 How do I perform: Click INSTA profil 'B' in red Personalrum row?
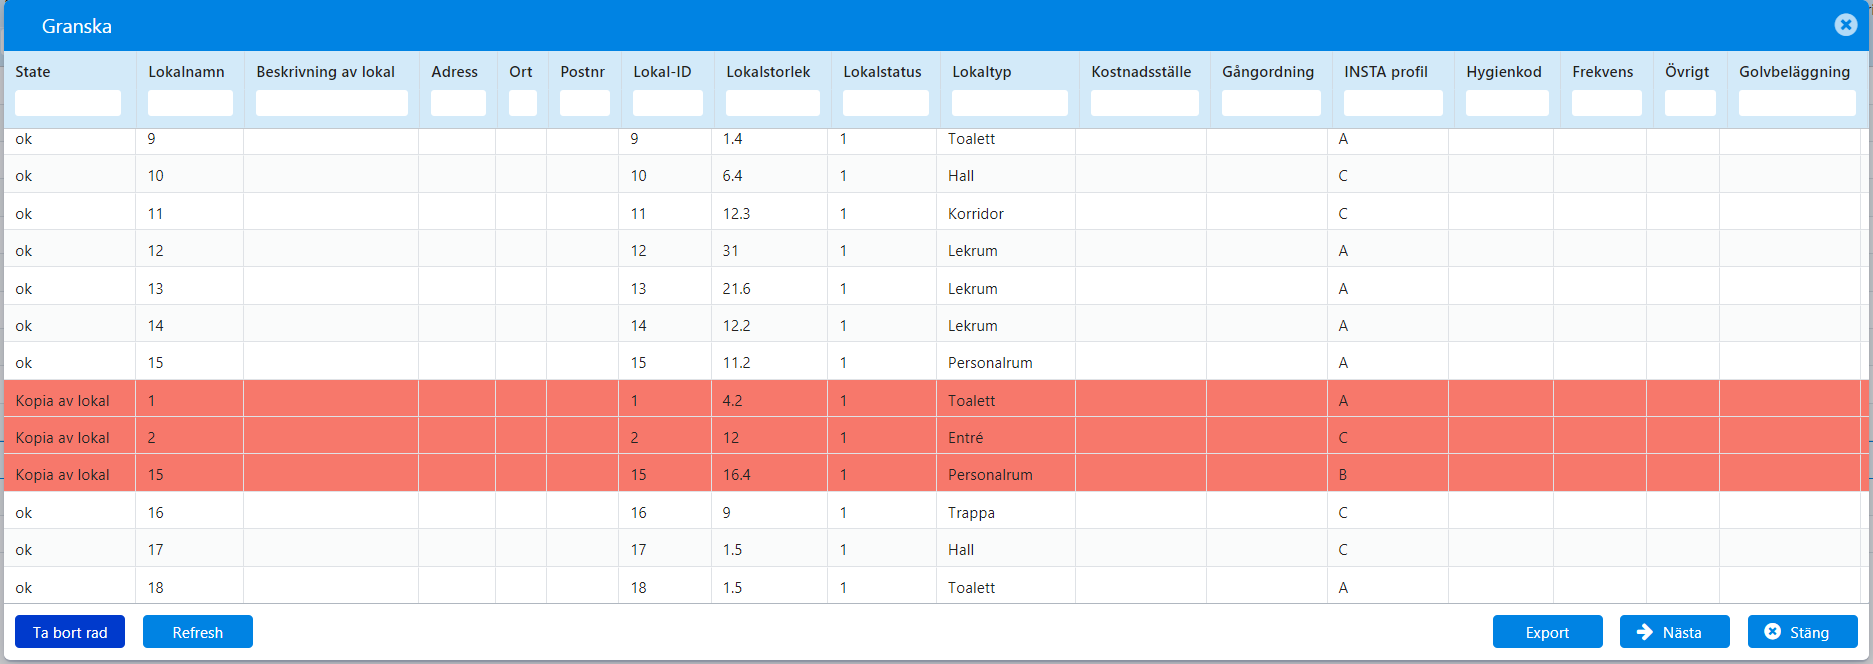click(1343, 475)
